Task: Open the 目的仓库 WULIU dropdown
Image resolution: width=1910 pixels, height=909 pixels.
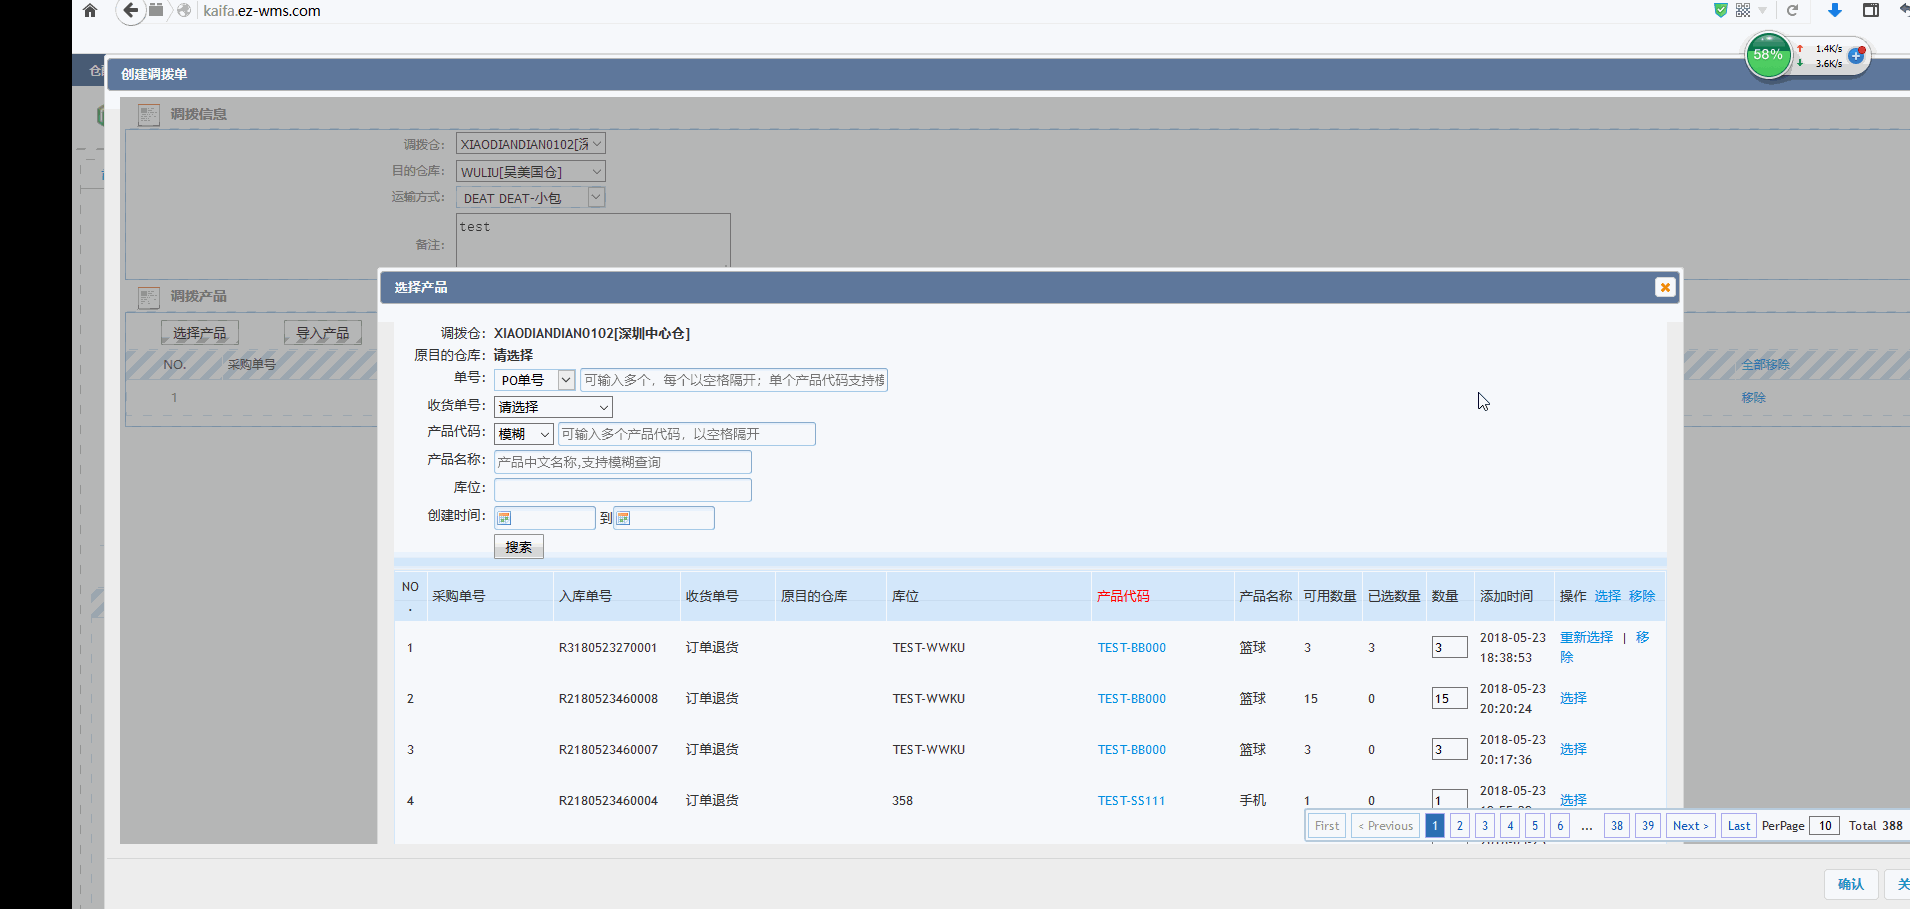Action: [x=531, y=172]
